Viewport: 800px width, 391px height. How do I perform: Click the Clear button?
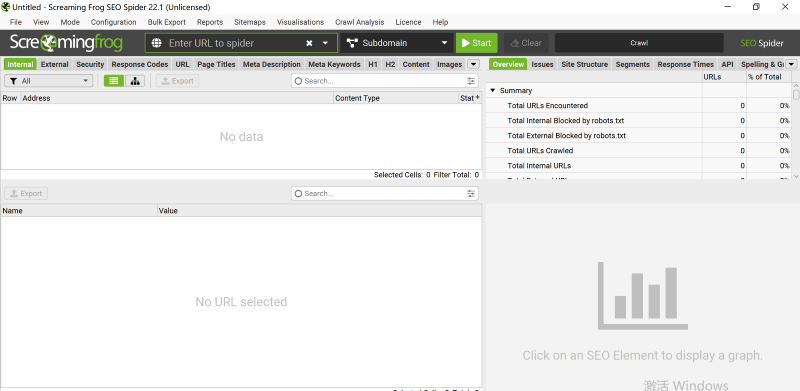click(526, 43)
